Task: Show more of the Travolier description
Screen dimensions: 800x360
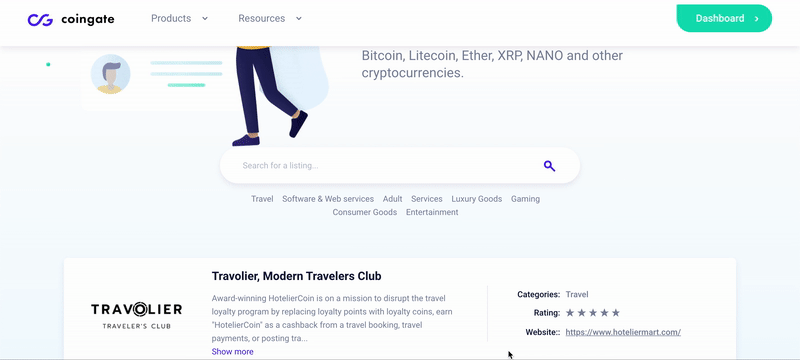Action: (232, 352)
